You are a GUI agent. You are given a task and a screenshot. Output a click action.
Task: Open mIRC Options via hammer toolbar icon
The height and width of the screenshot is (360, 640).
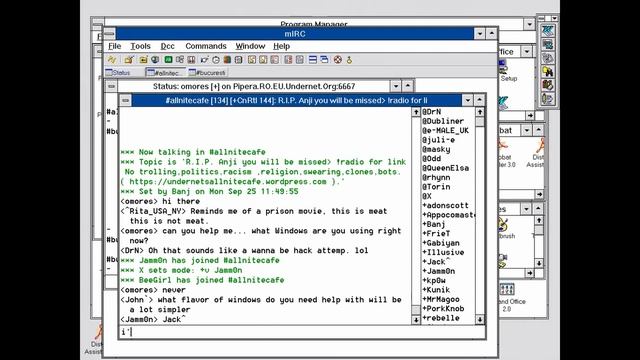point(129,60)
